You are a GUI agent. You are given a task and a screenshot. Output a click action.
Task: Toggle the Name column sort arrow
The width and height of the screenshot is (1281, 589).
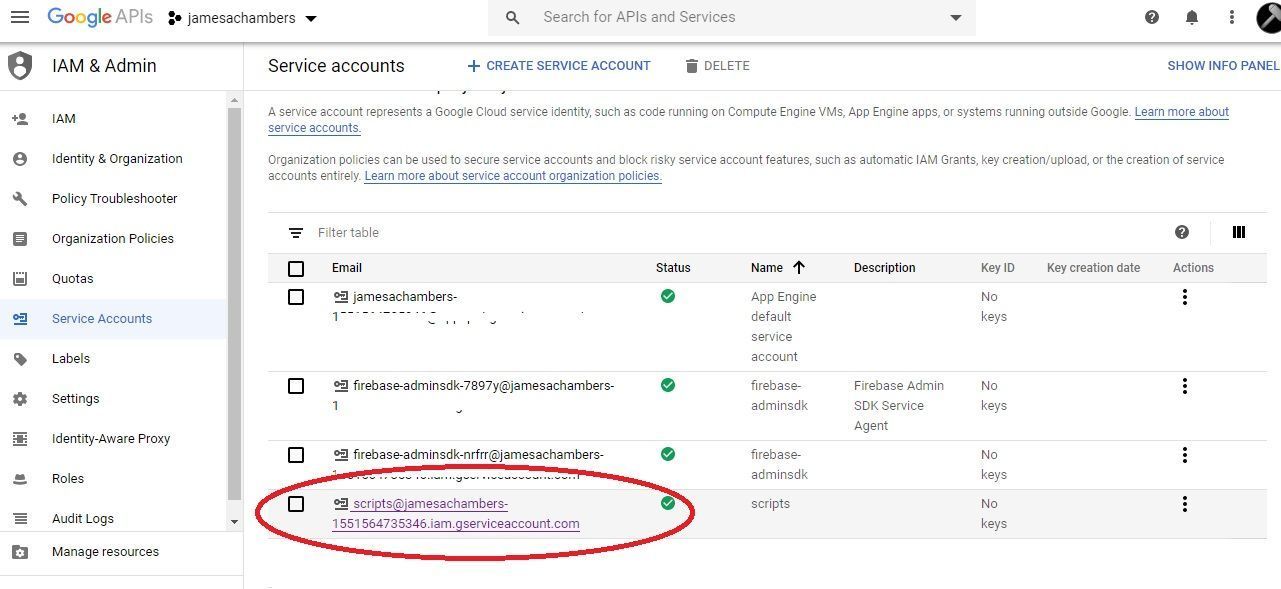[x=800, y=267]
